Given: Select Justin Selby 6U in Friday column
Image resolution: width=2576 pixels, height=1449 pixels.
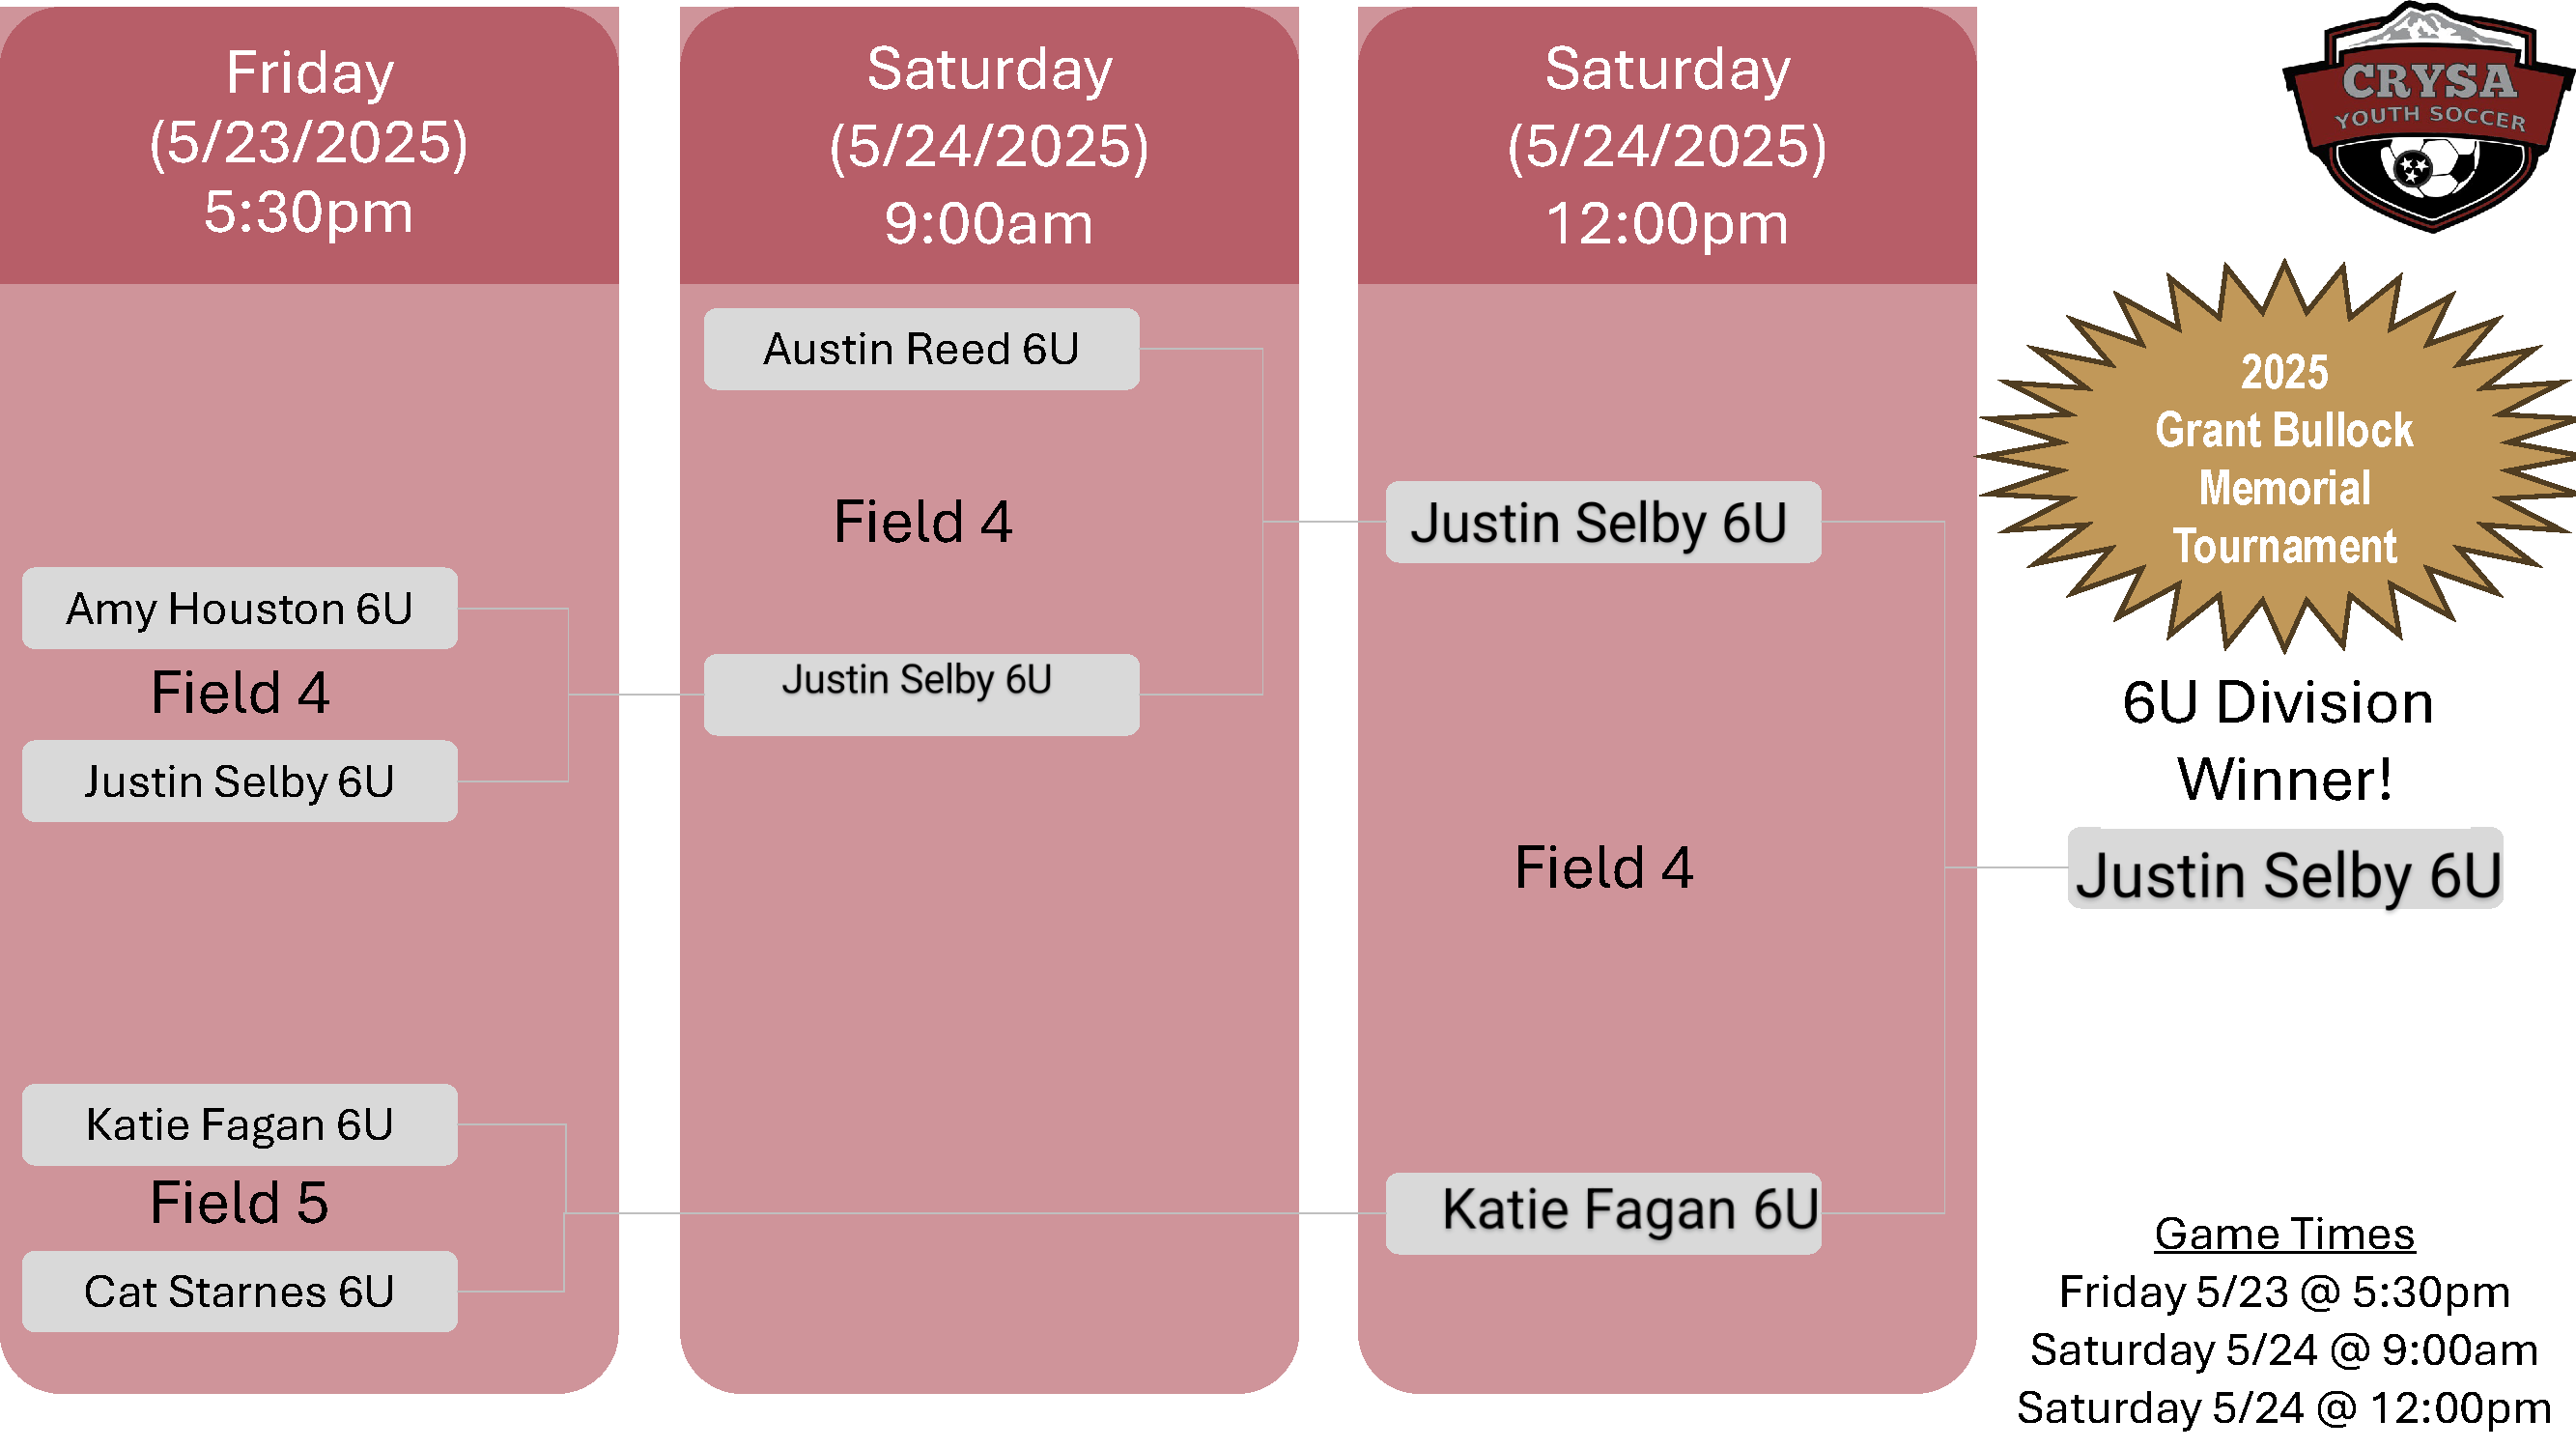Looking at the screenshot, I should point(240,782).
